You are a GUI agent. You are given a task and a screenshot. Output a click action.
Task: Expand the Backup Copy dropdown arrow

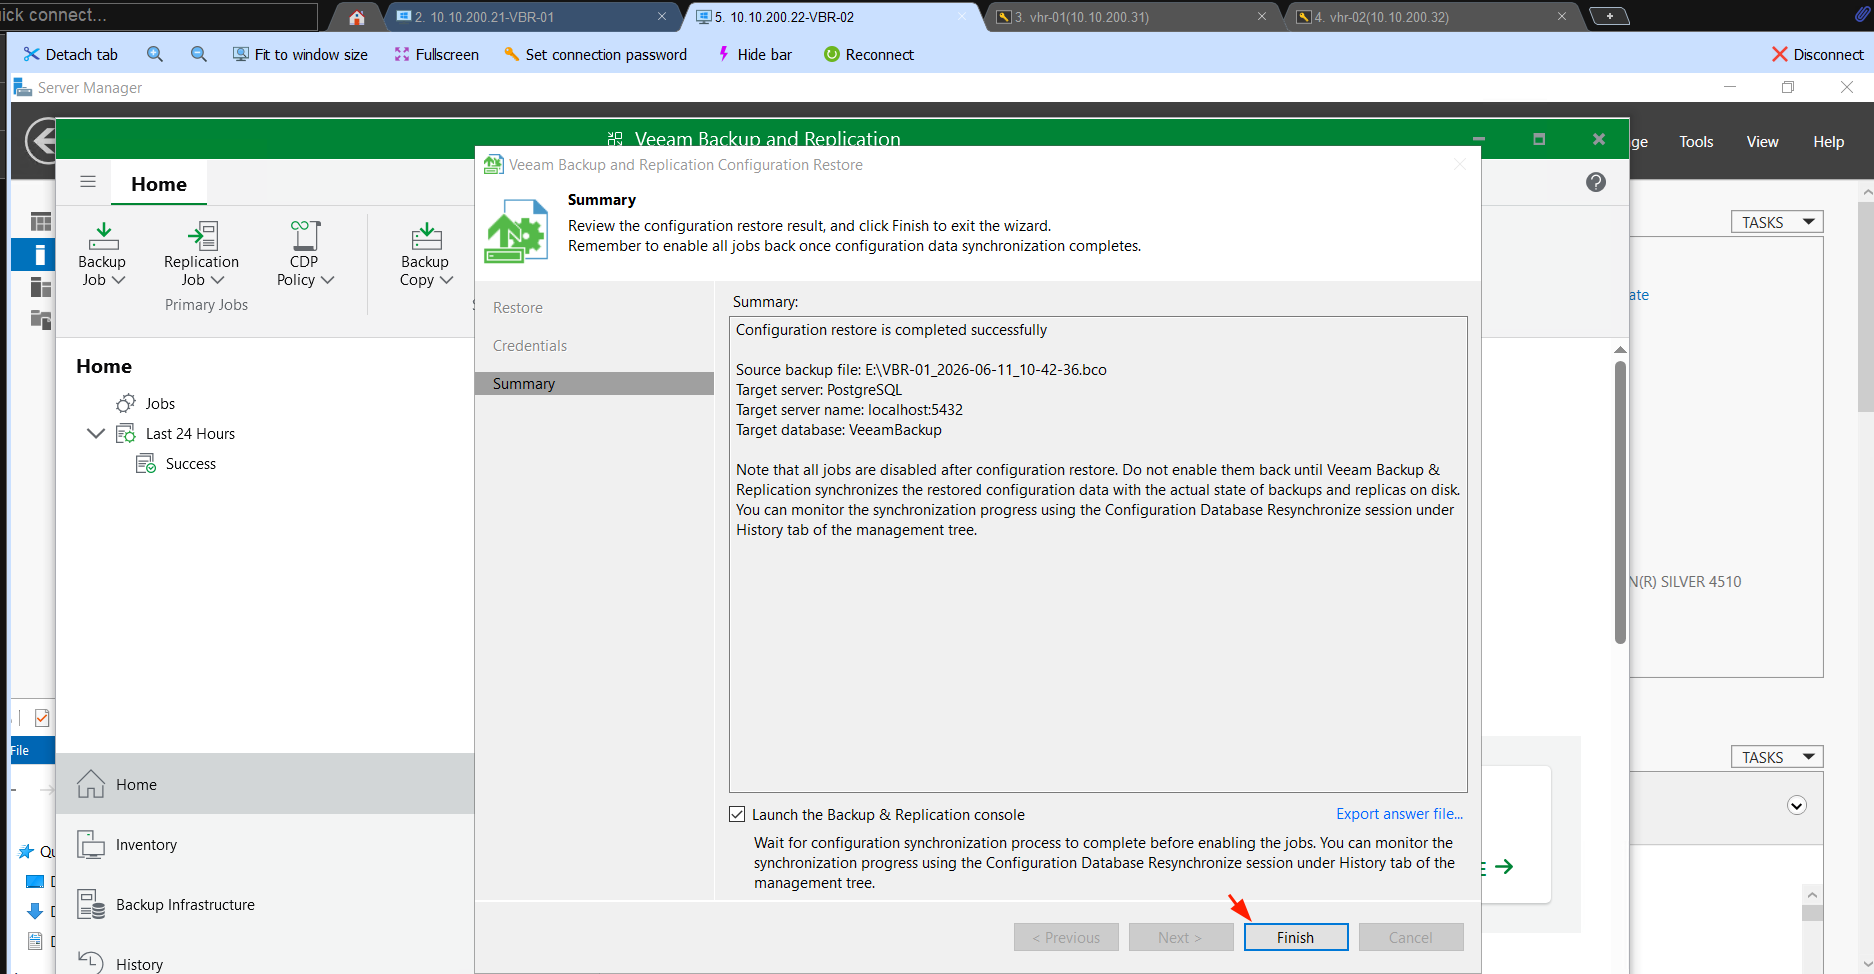(x=447, y=280)
